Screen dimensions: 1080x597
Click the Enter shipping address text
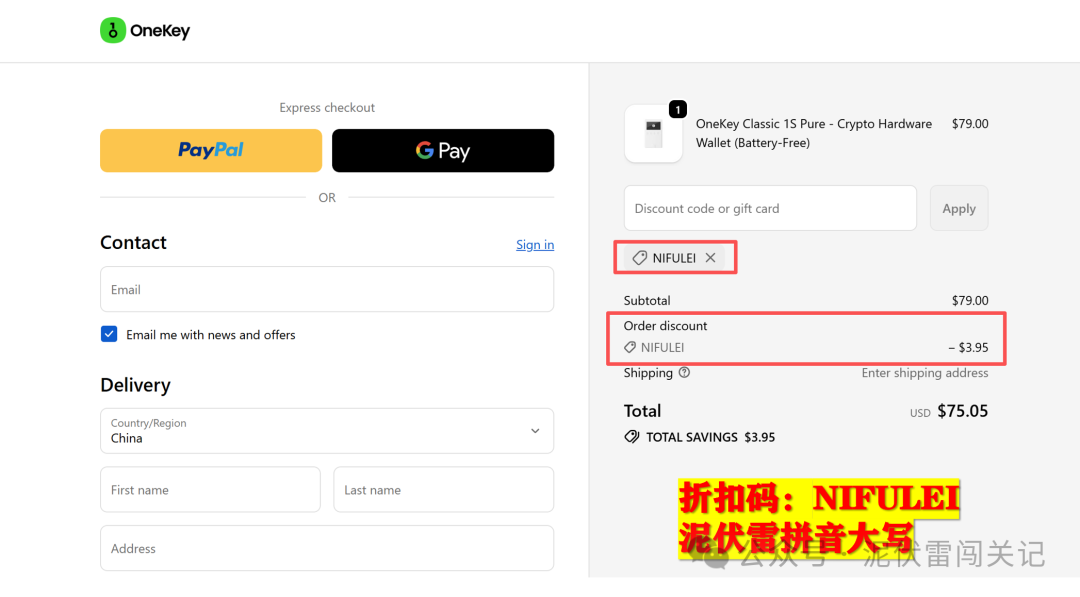pyautogui.click(x=924, y=373)
